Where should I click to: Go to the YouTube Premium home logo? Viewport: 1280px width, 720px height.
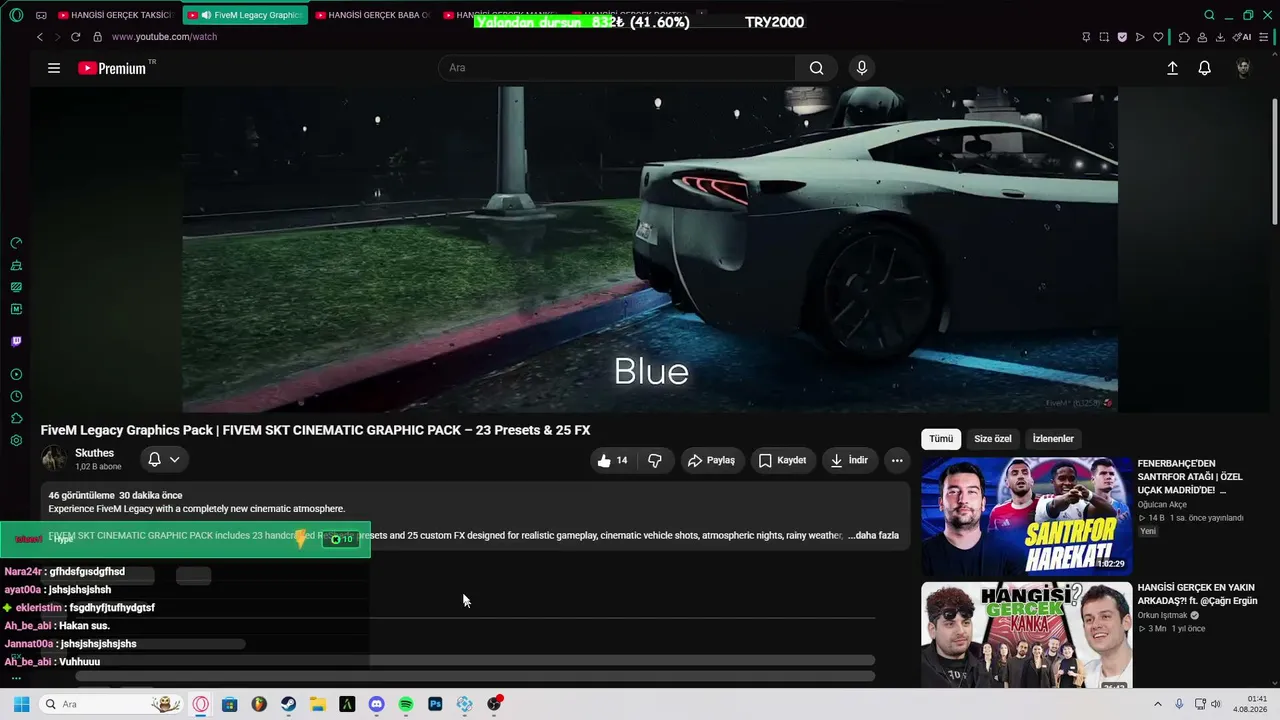coord(112,68)
